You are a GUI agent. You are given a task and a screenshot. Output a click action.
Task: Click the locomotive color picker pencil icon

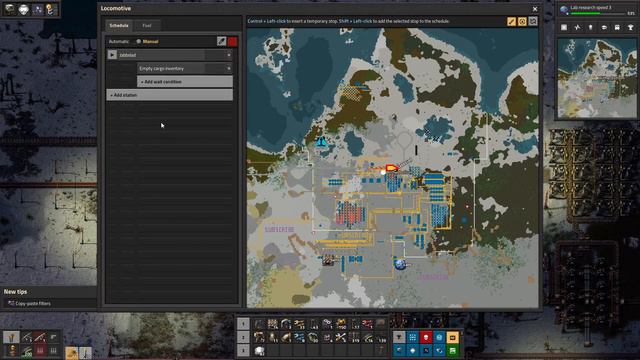[x=221, y=41]
